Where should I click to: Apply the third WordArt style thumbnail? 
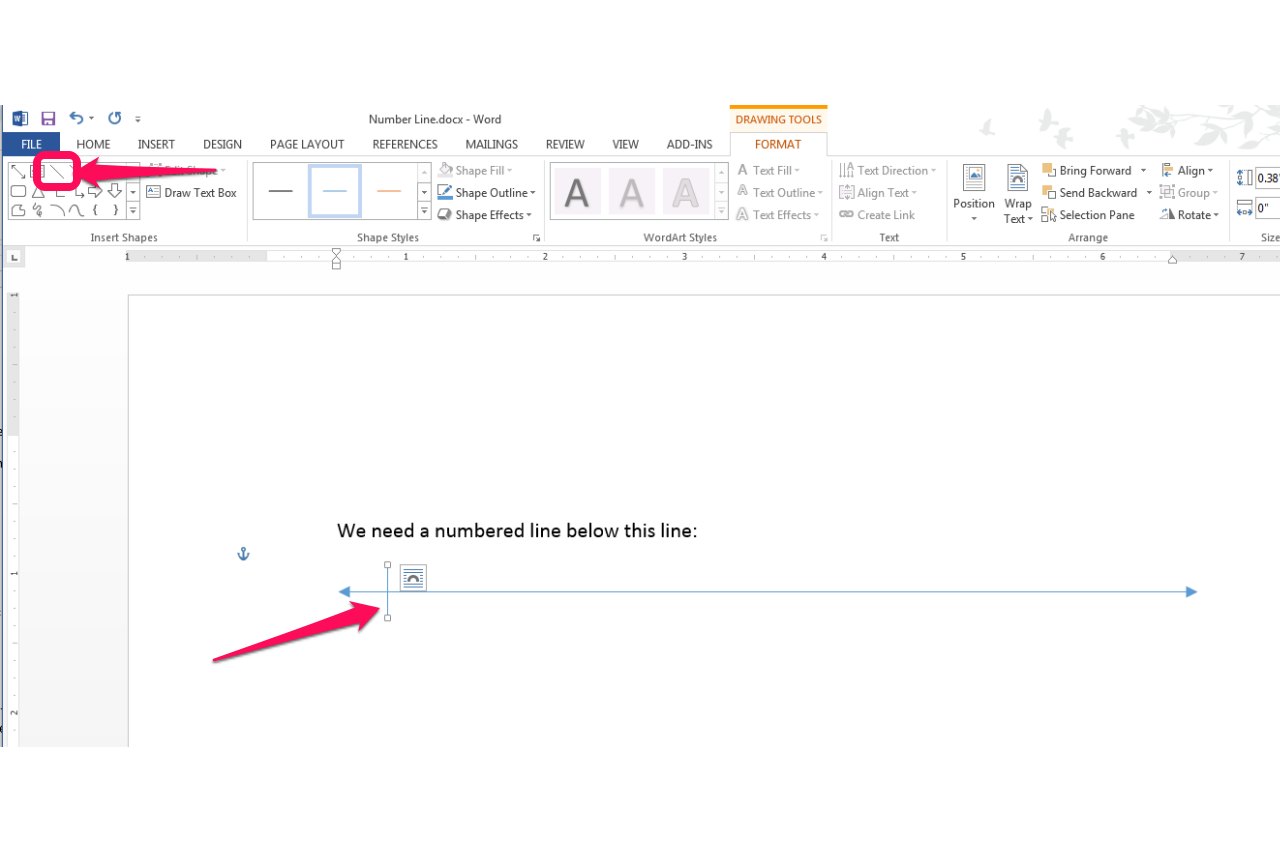click(x=685, y=191)
